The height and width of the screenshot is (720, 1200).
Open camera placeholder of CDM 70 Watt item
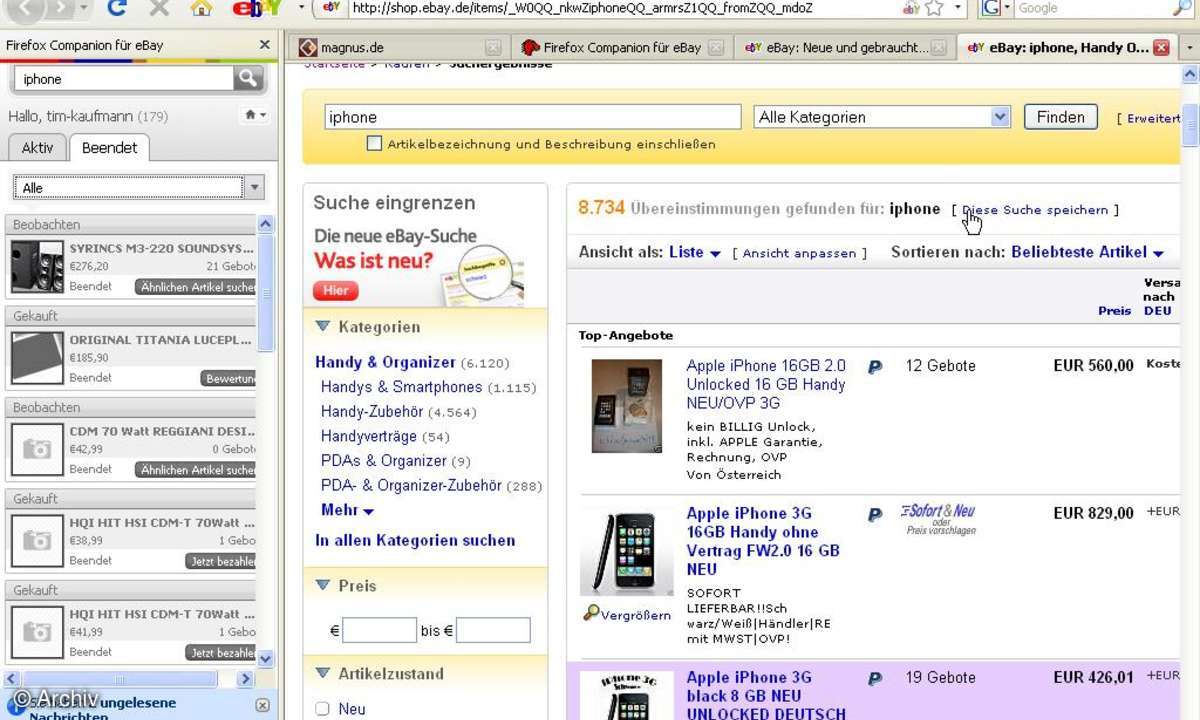(x=37, y=450)
